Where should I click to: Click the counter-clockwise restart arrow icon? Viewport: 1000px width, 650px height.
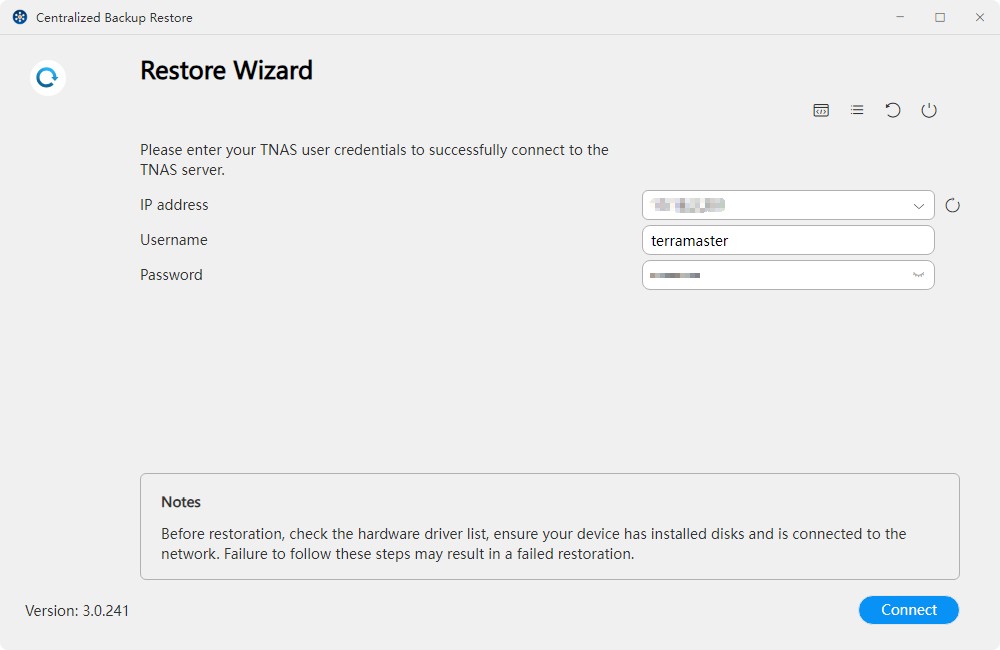click(x=893, y=110)
